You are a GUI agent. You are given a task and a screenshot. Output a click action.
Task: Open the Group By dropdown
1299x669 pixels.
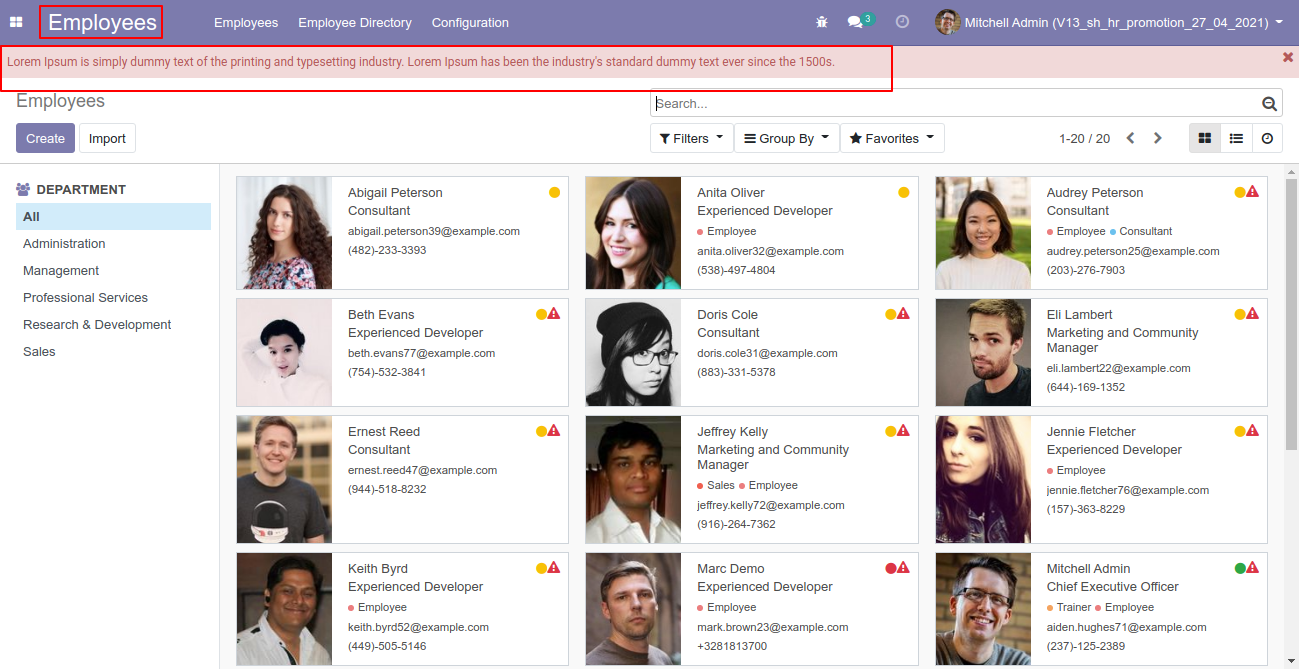787,139
